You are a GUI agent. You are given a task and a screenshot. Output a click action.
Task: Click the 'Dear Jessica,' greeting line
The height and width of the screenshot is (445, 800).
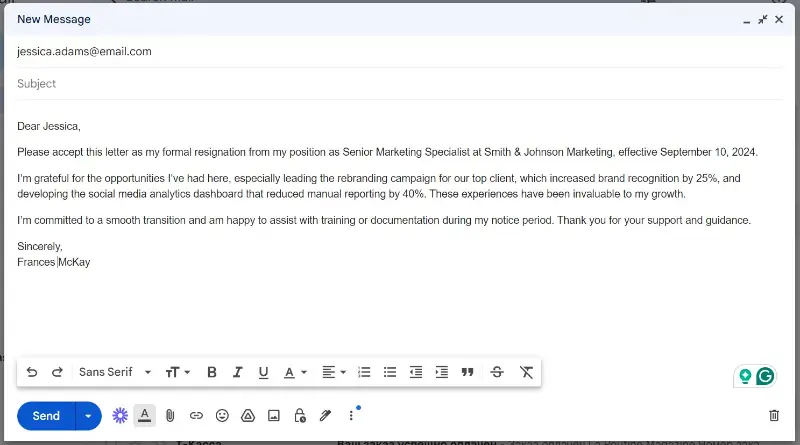tap(49, 126)
